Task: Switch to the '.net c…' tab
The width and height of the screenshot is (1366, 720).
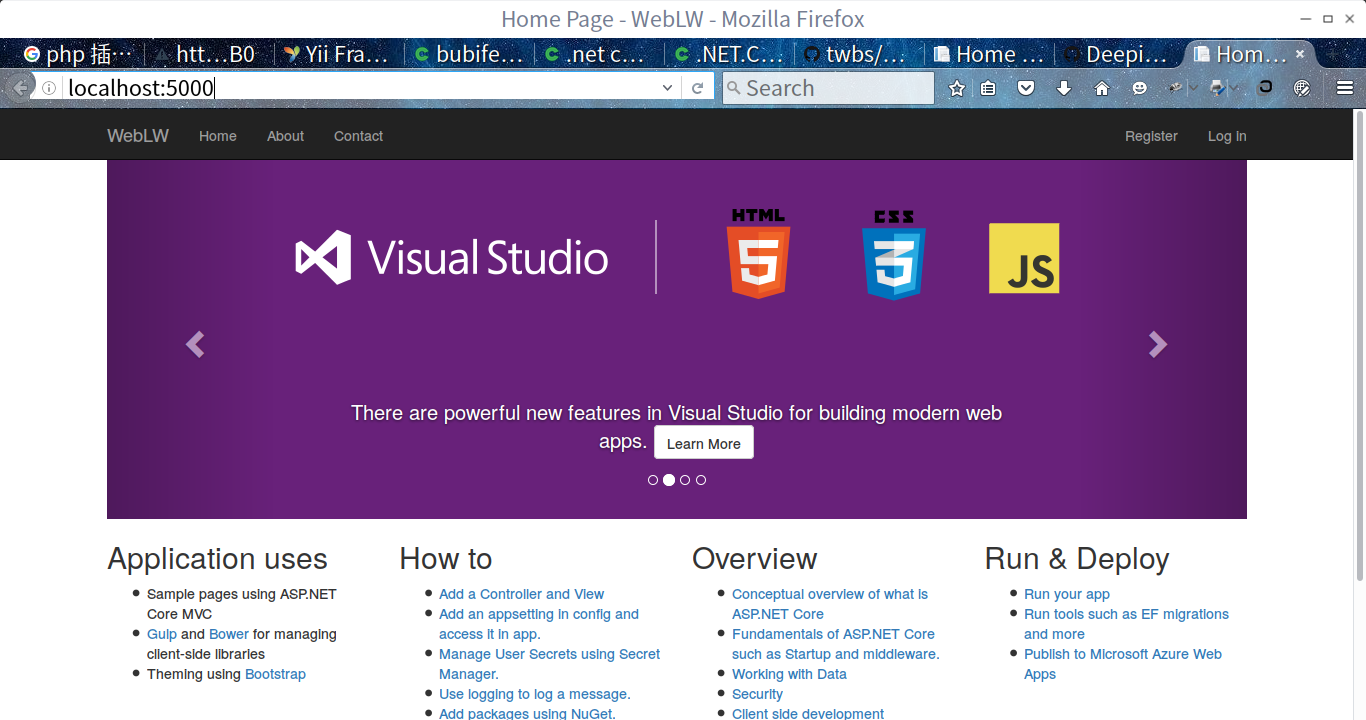Action: point(597,54)
